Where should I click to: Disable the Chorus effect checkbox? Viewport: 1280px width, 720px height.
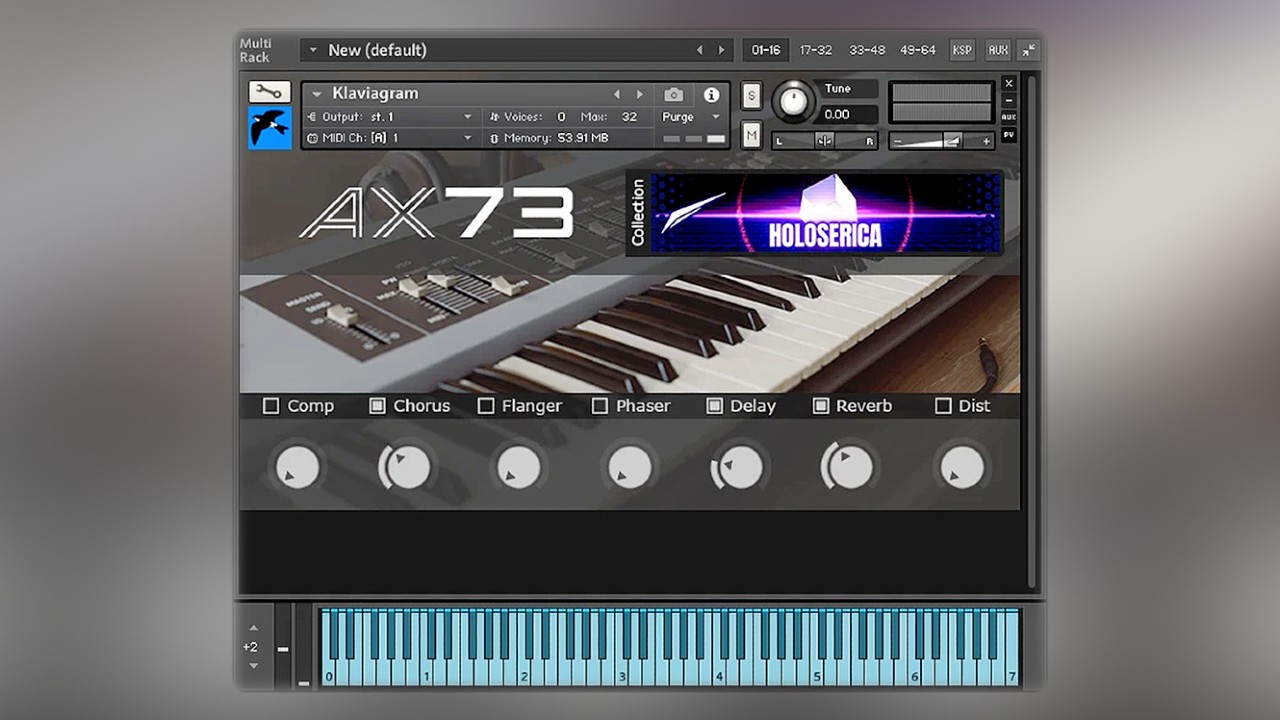[377, 406]
